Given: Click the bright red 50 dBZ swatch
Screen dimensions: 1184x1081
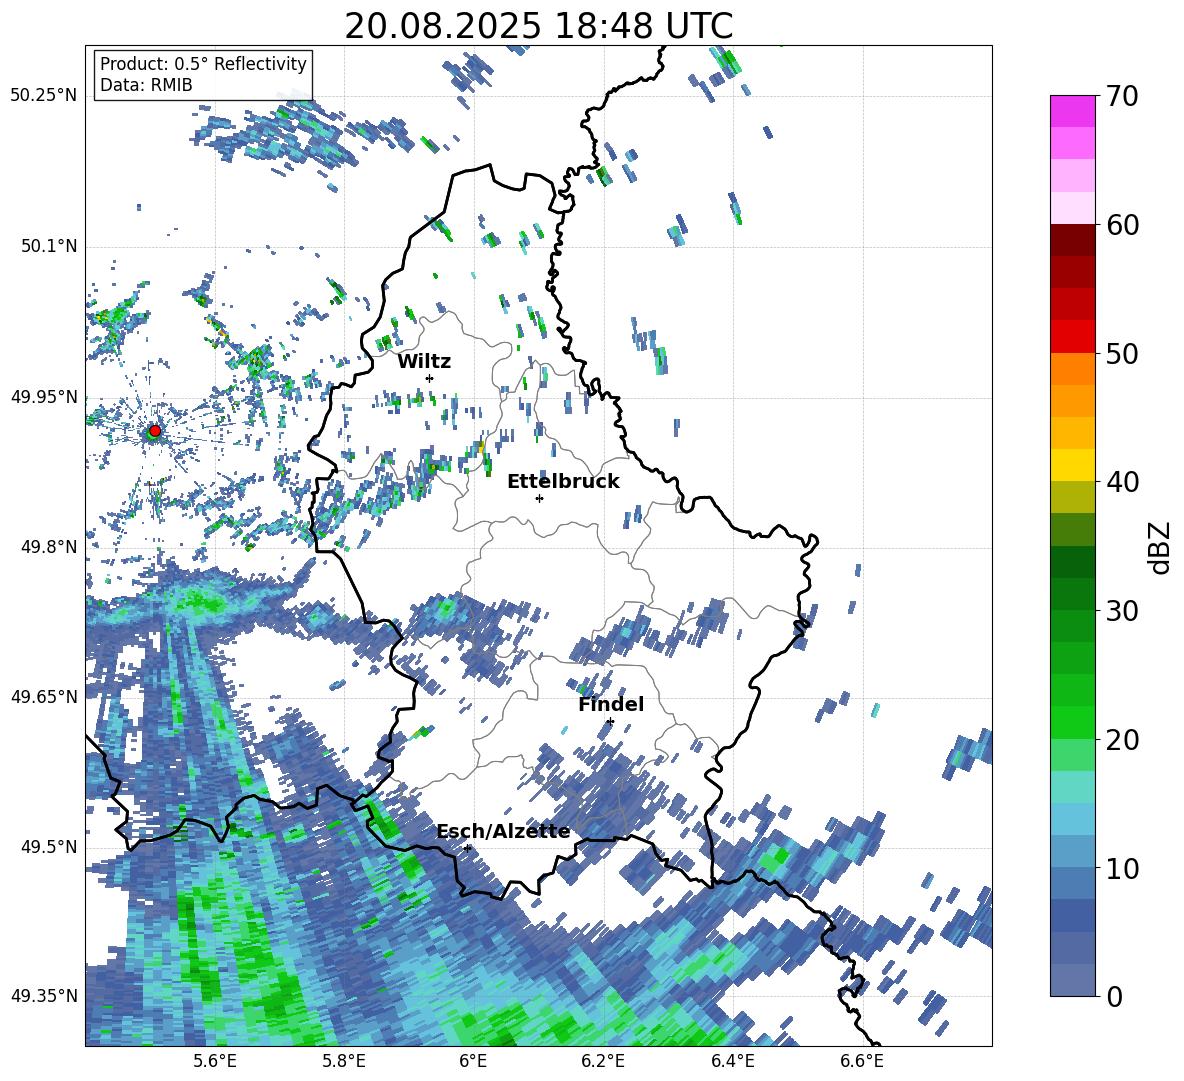Looking at the screenshot, I should [1072, 337].
